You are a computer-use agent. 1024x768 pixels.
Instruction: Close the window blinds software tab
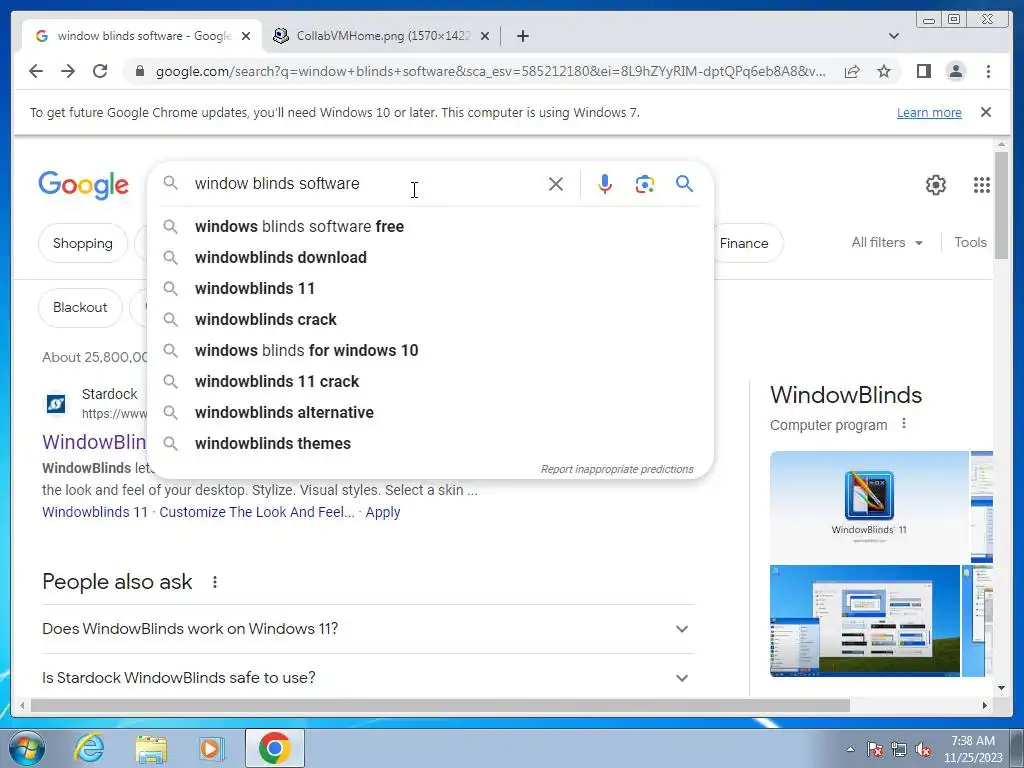click(x=246, y=36)
